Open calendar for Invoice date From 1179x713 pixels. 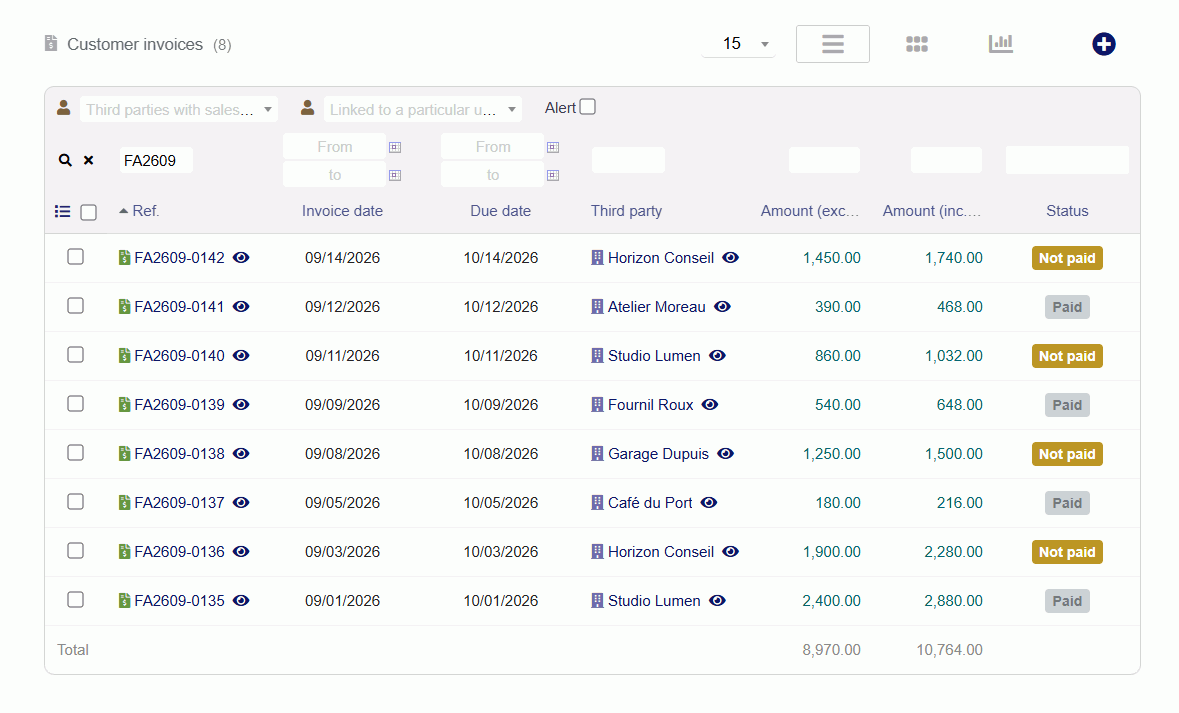(395, 147)
